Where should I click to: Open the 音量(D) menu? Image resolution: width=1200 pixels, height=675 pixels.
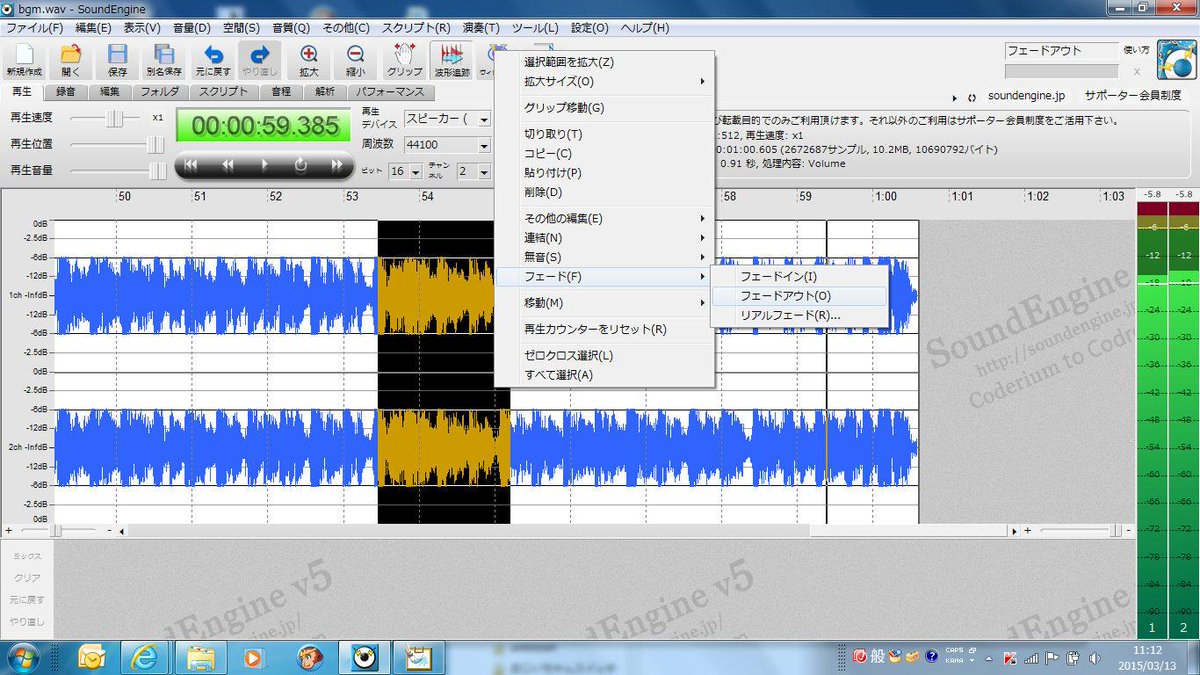click(x=192, y=28)
